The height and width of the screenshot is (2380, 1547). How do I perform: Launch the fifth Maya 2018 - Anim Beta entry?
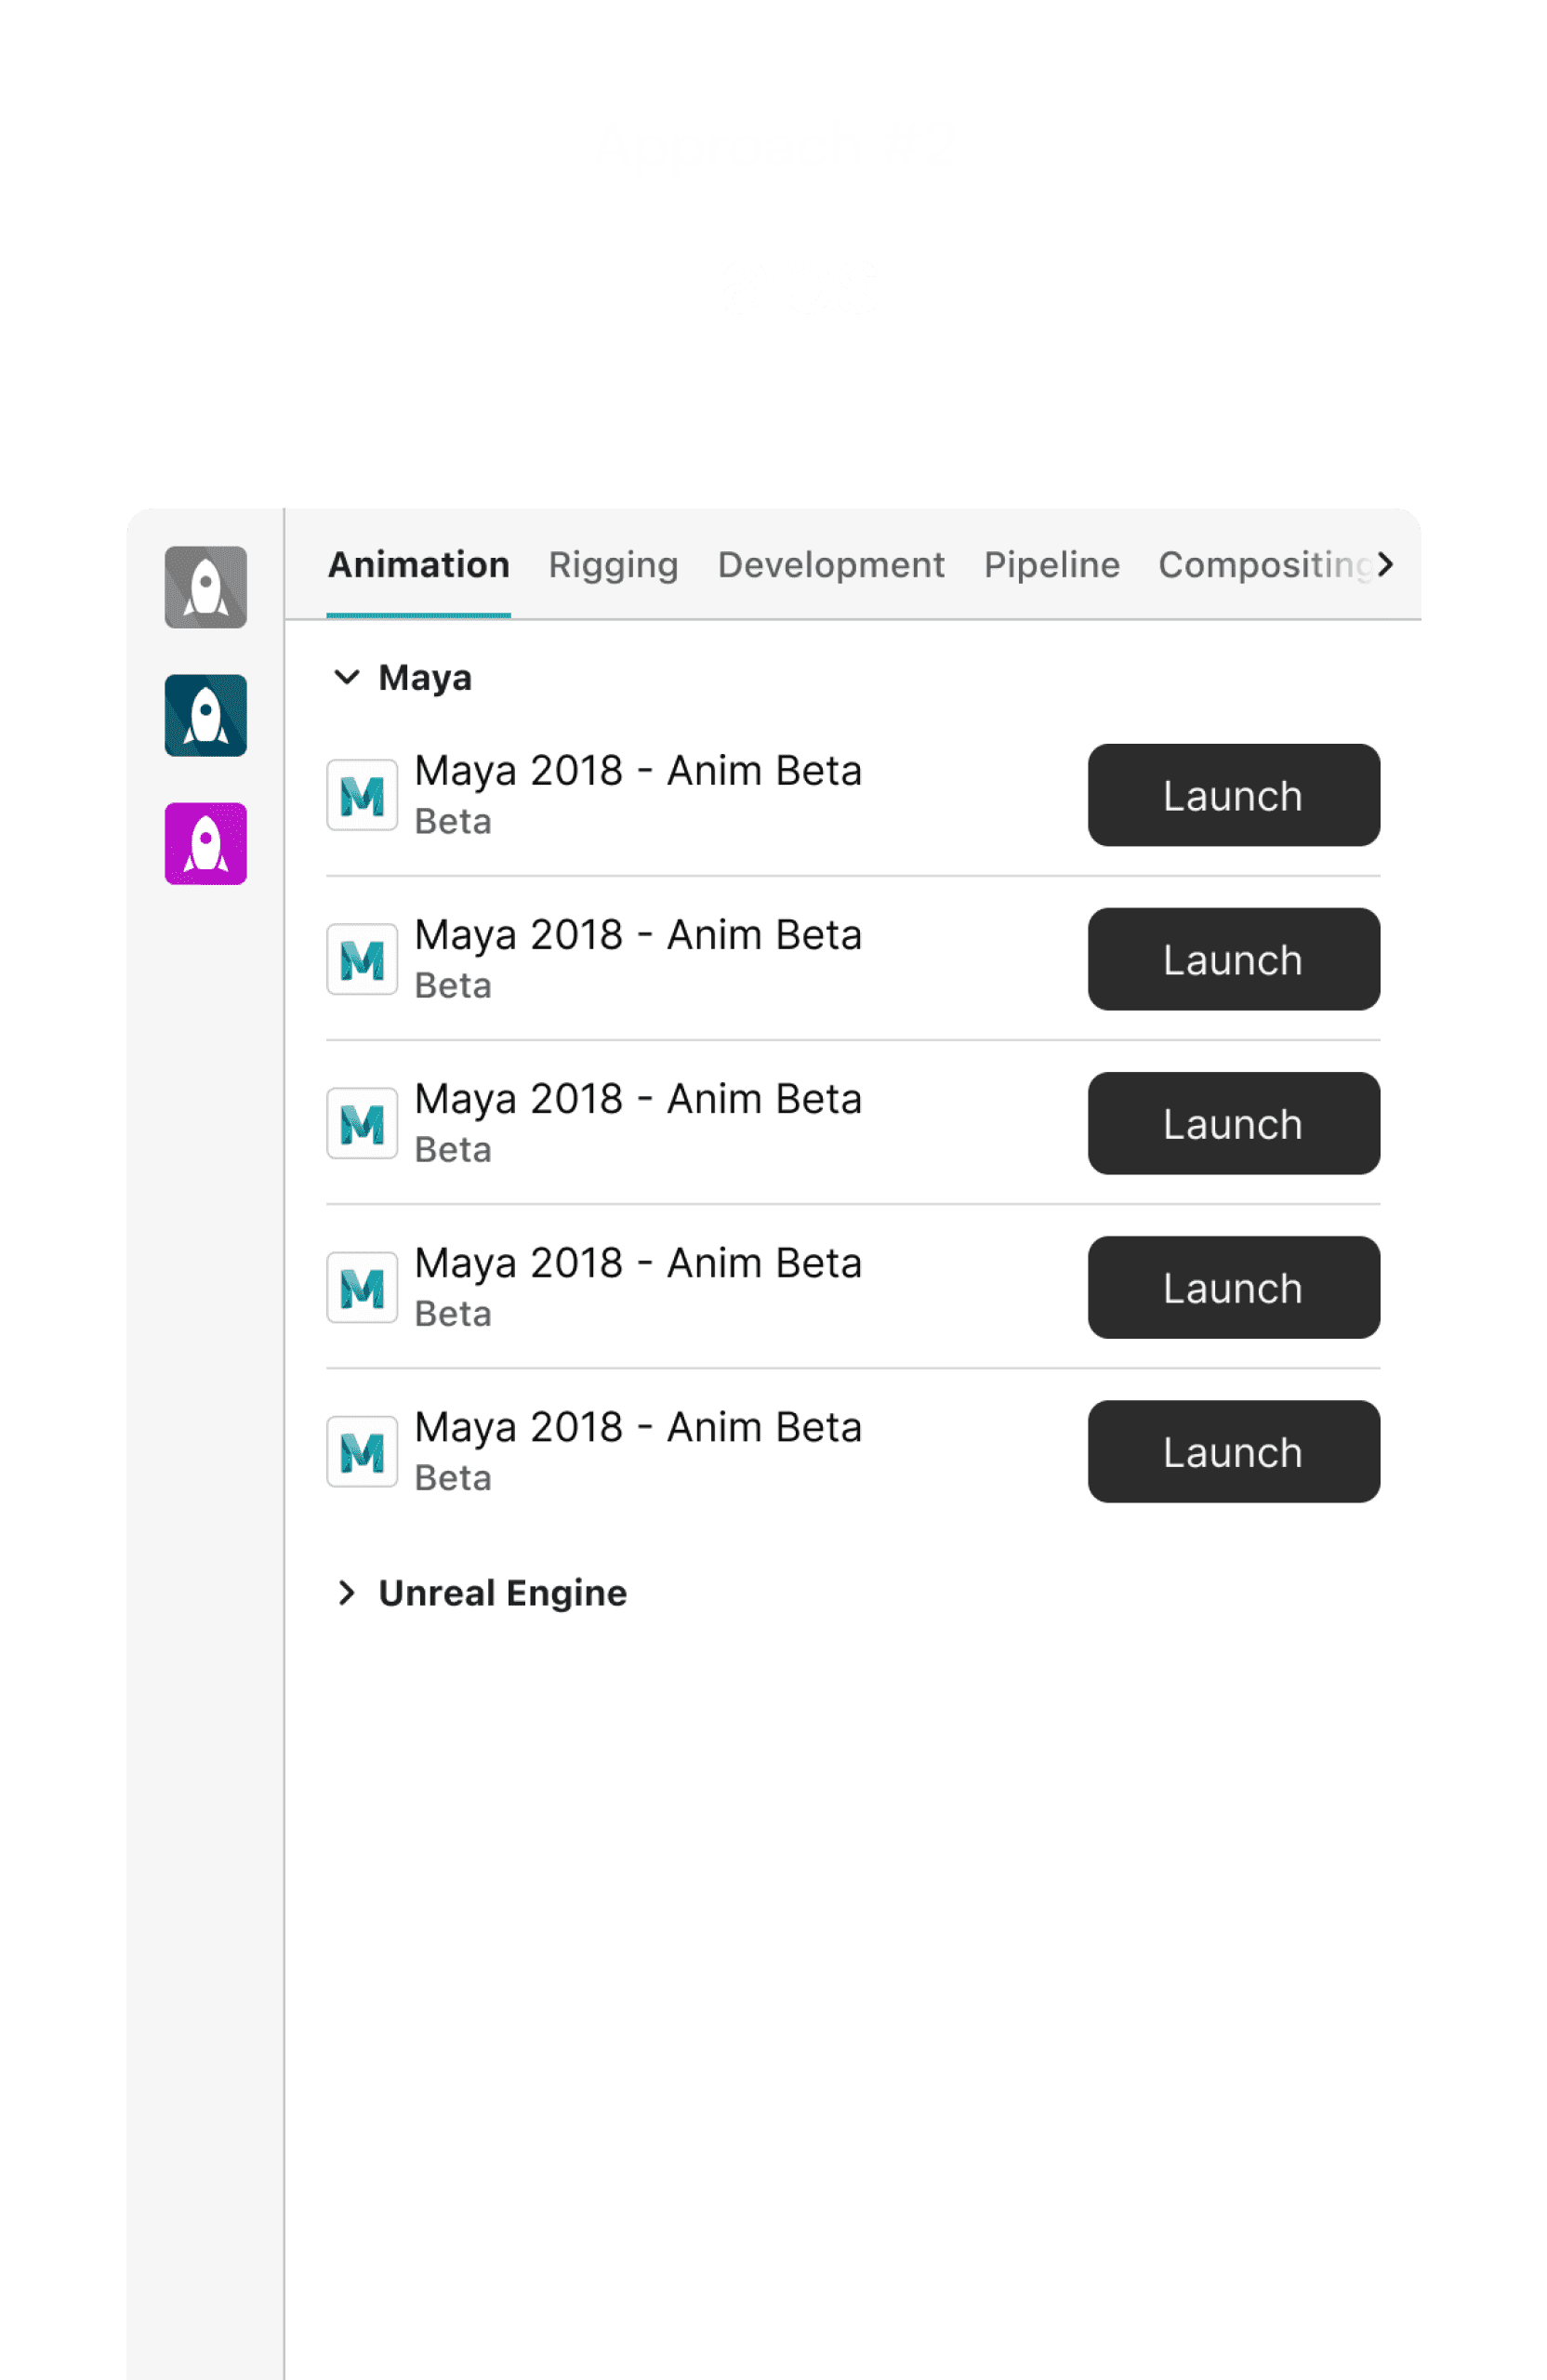tap(1234, 1451)
